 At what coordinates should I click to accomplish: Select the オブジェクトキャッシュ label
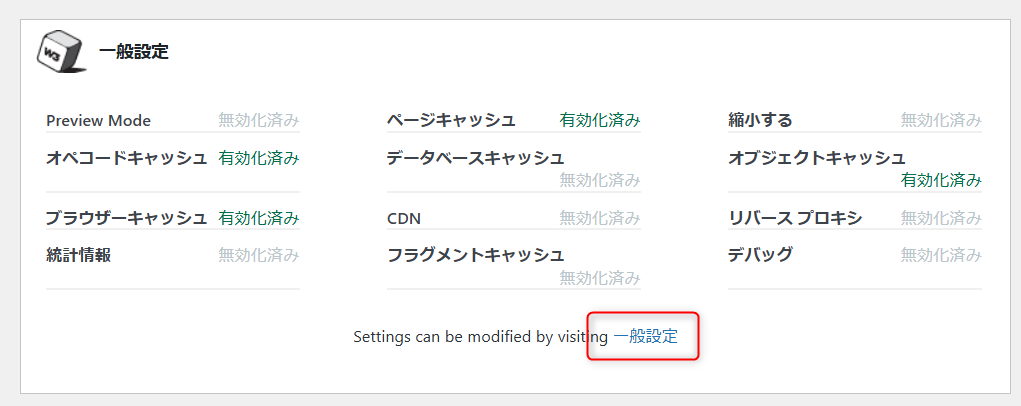(817, 158)
